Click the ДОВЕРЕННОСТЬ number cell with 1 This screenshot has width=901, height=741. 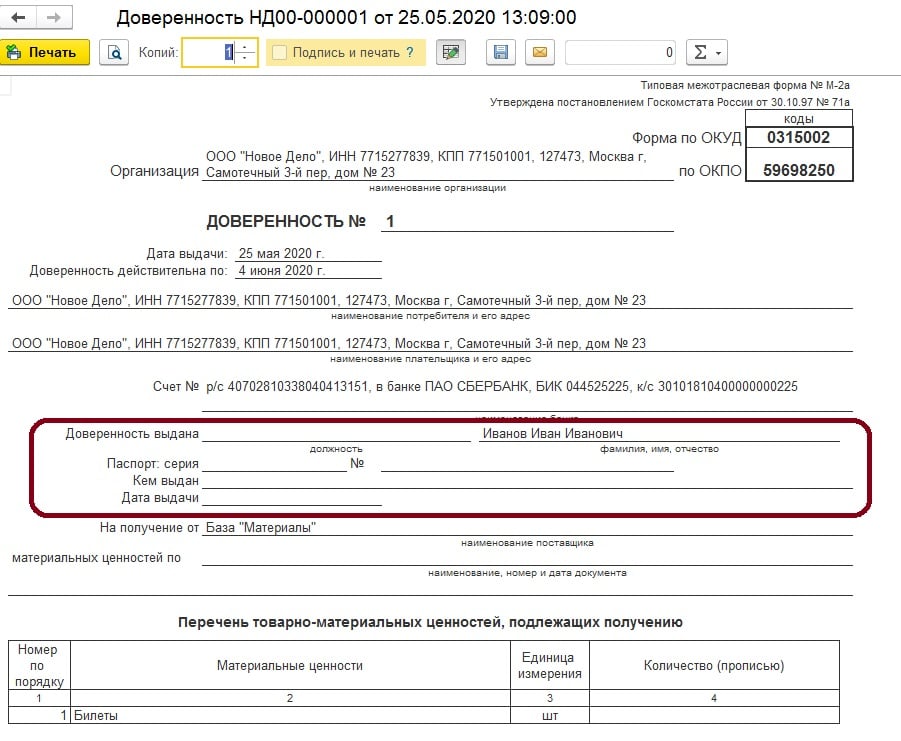525,221
